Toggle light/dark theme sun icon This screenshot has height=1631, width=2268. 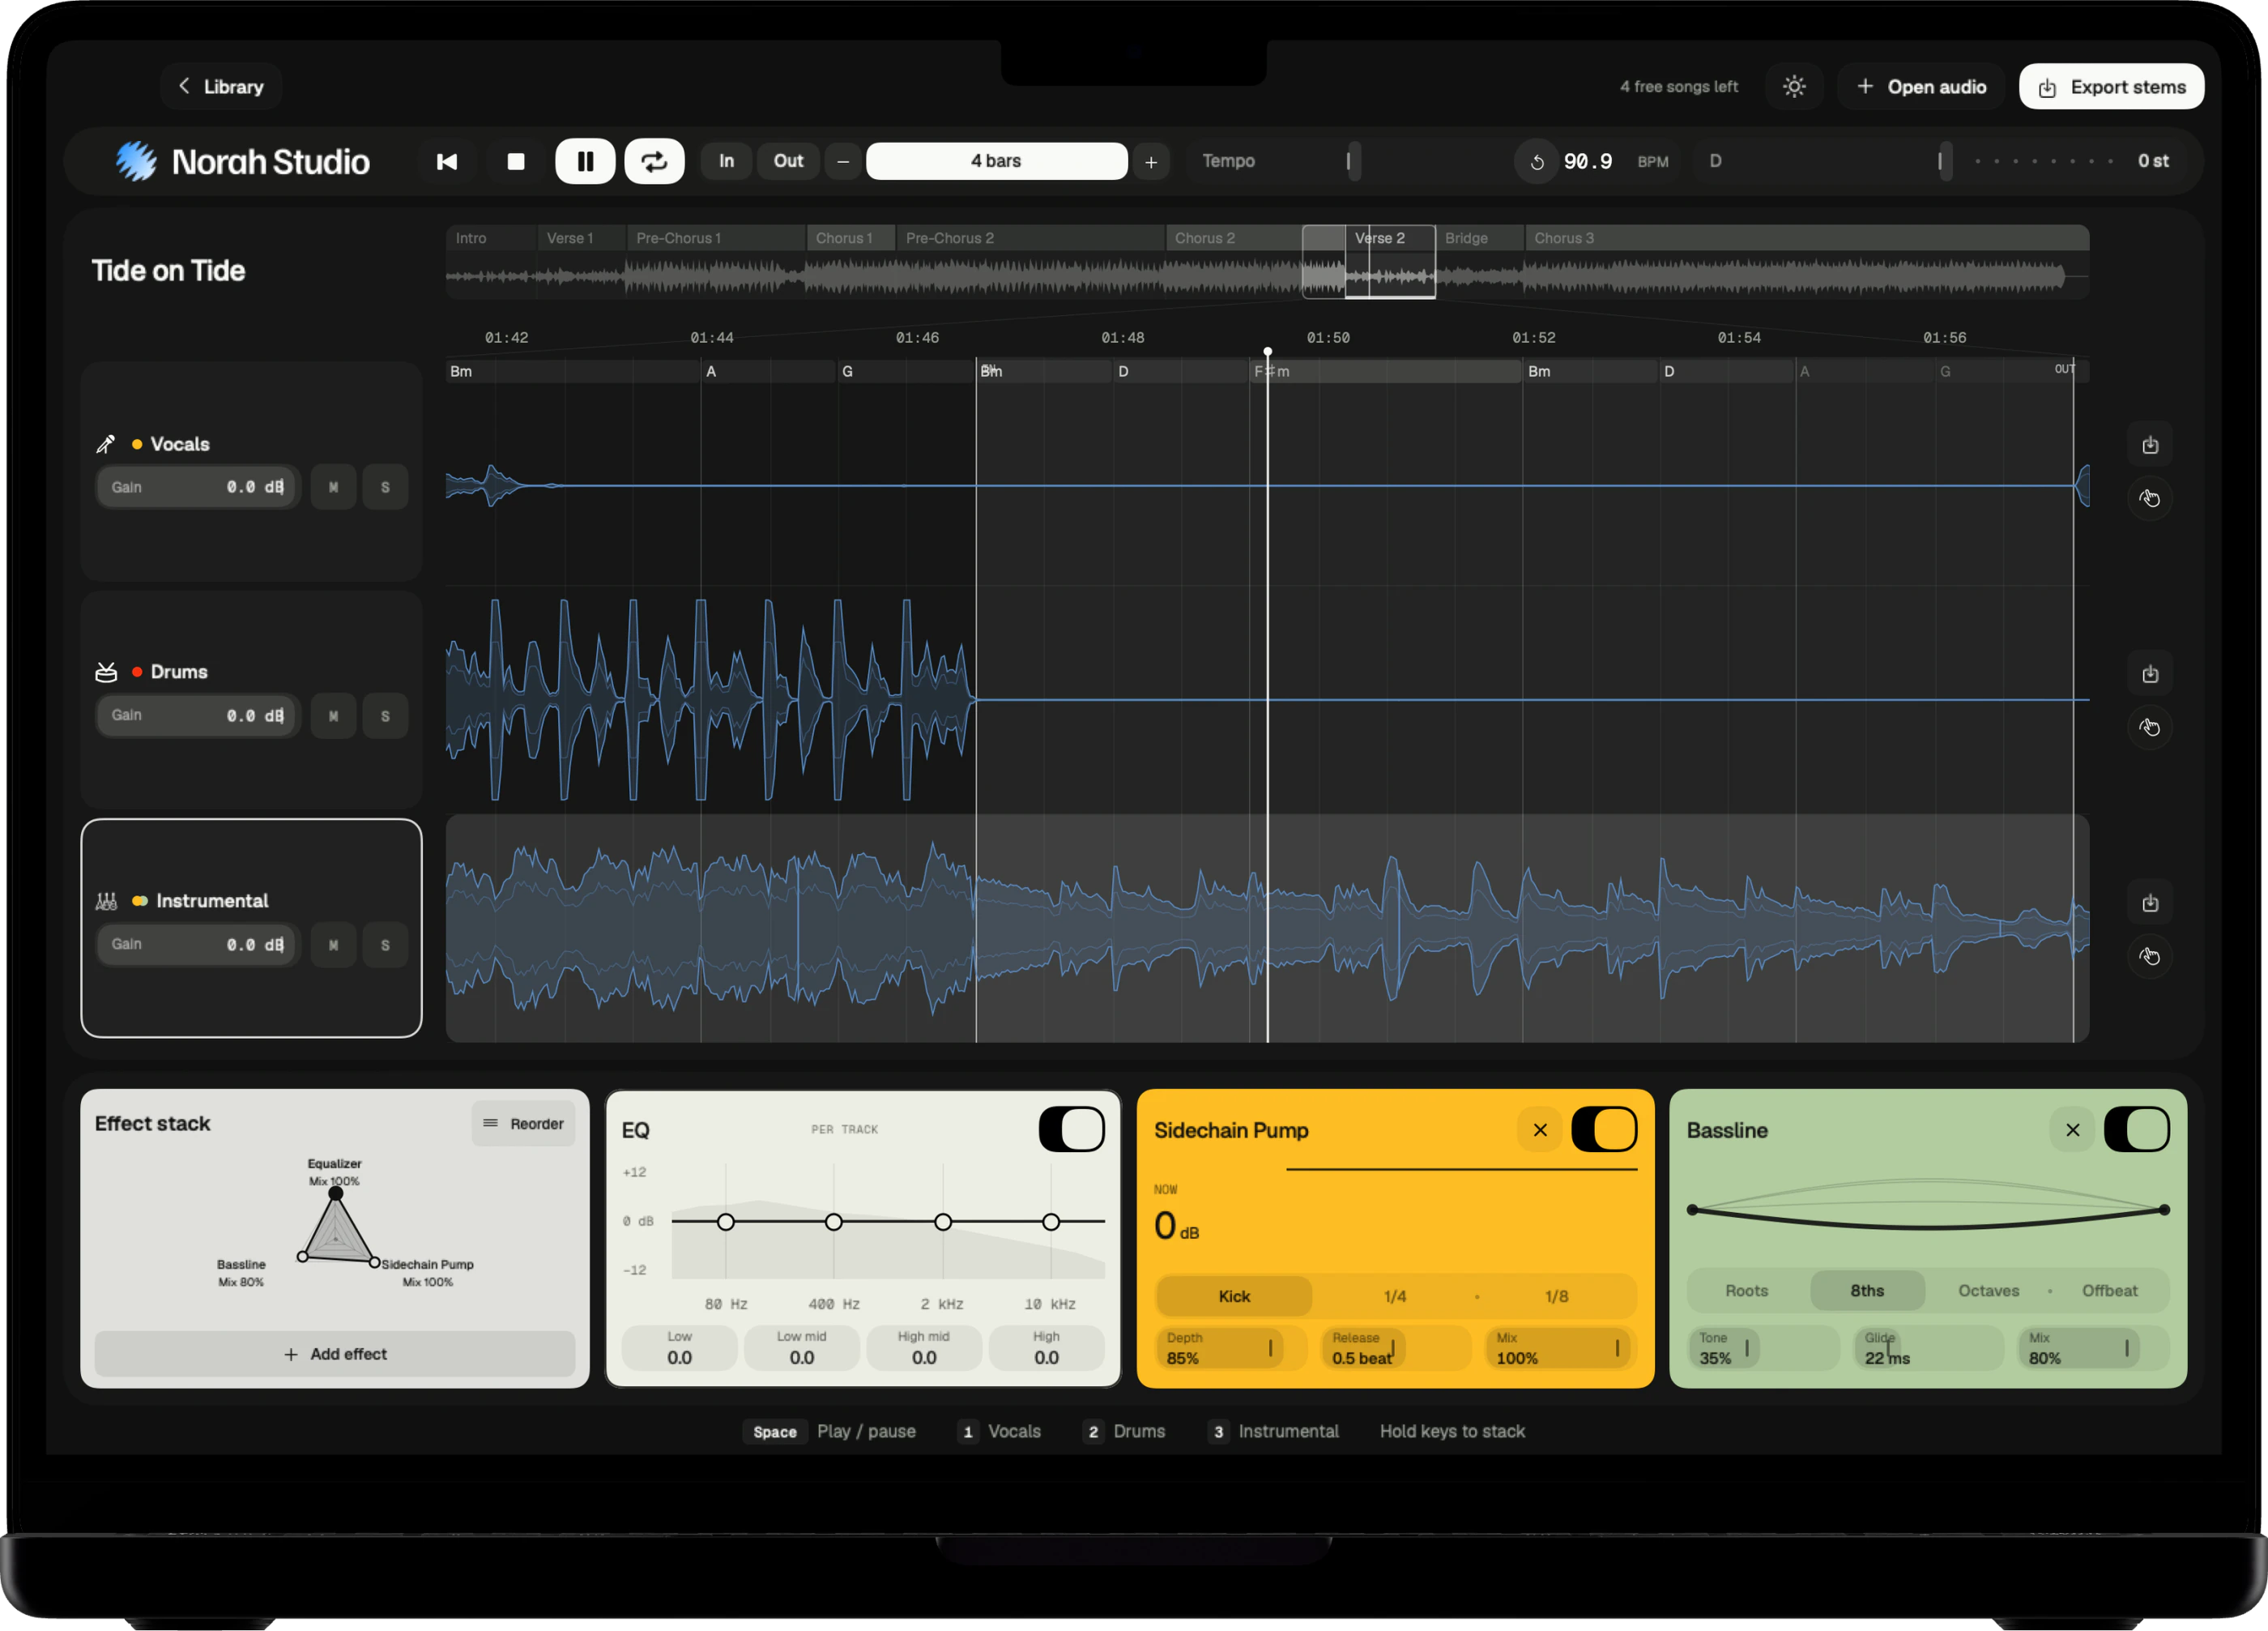point(1794,87)
